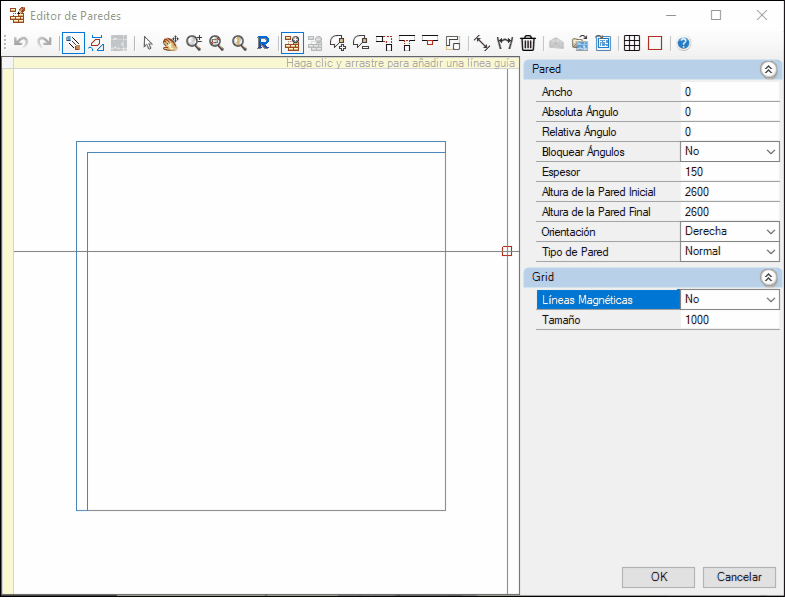Click the Pared section header
This screenshot has height=600, width=785.
tap(651, 69)
